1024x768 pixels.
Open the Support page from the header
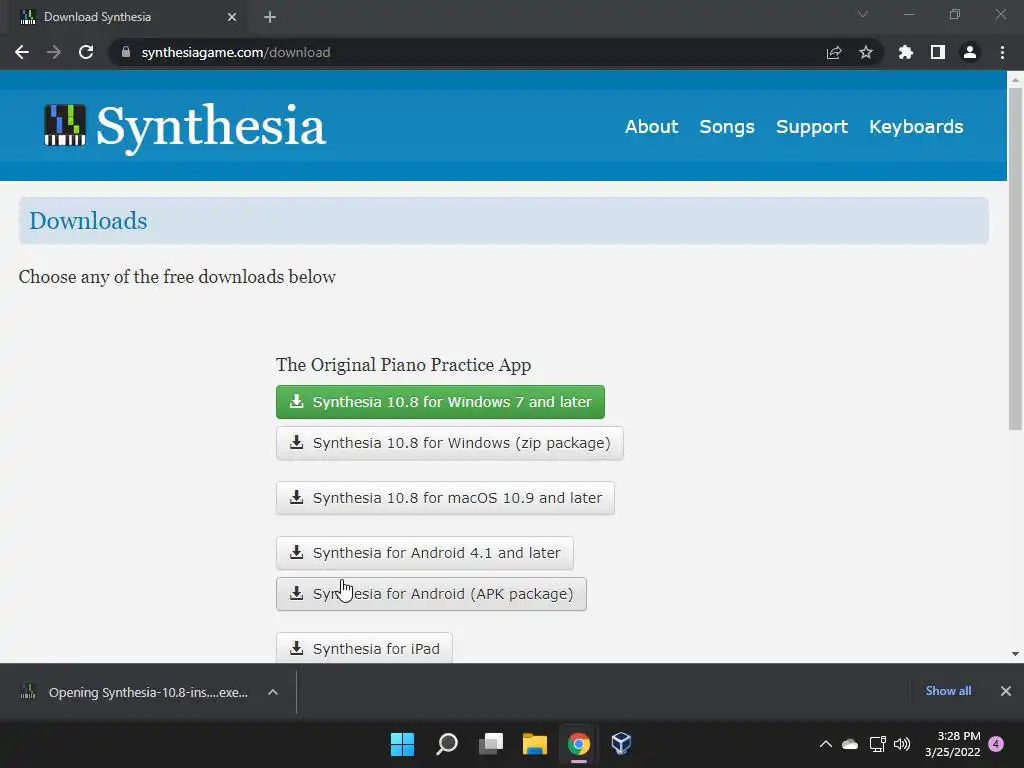click(812, 127)
